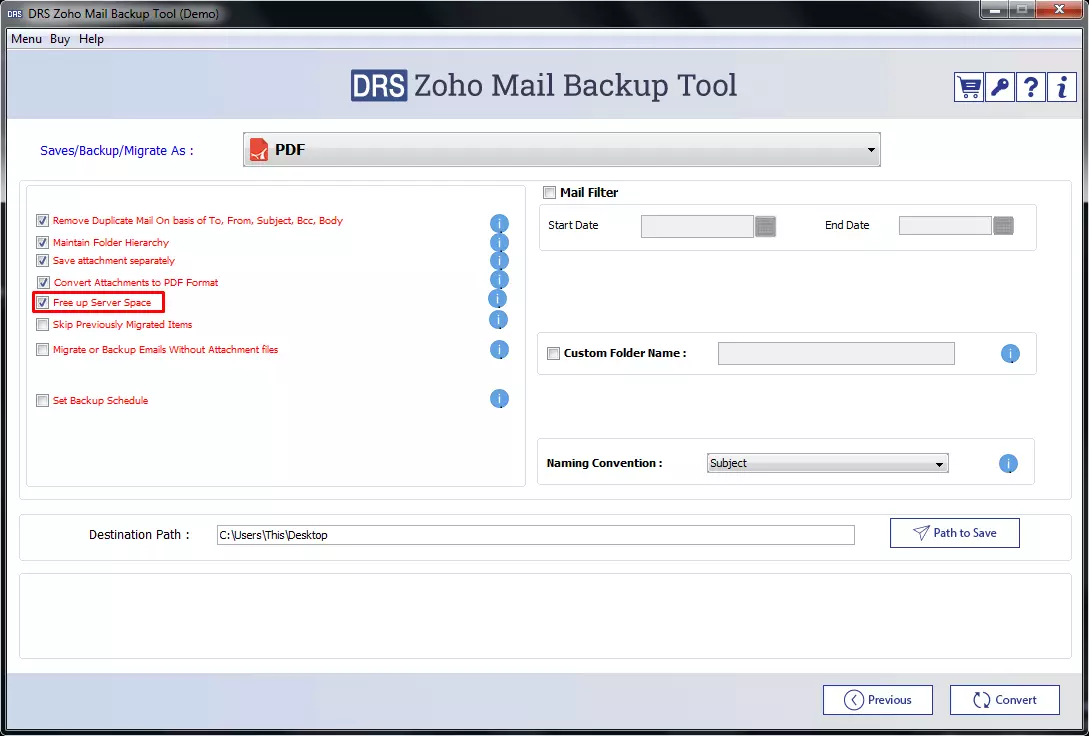This screenshot has width=1089, height=736.
Task: Click the 'Naming Convention :' label
Action: coord(604,463)
